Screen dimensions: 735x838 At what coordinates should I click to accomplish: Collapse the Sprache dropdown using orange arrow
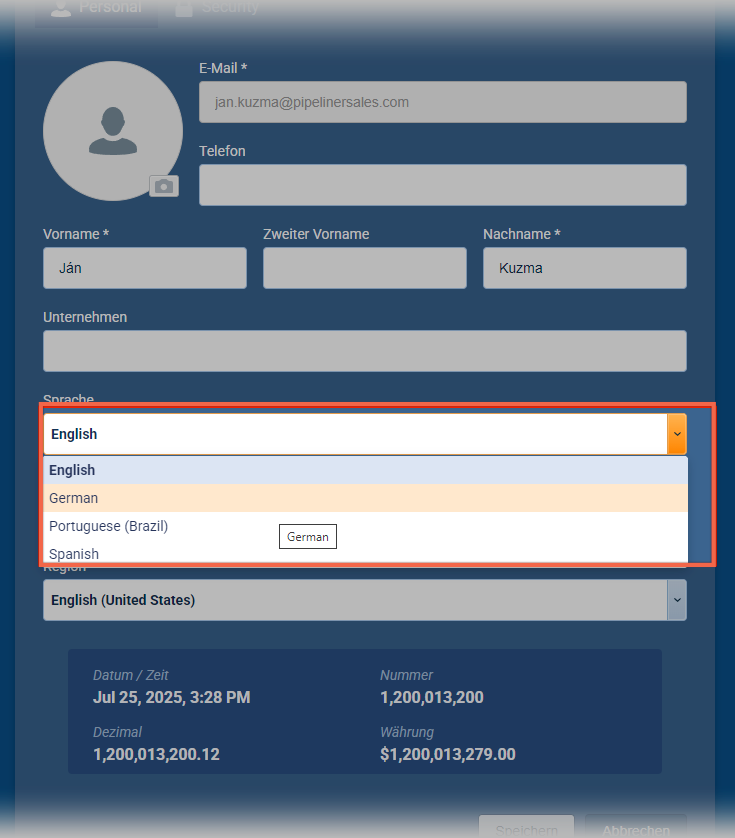point(677,434)
